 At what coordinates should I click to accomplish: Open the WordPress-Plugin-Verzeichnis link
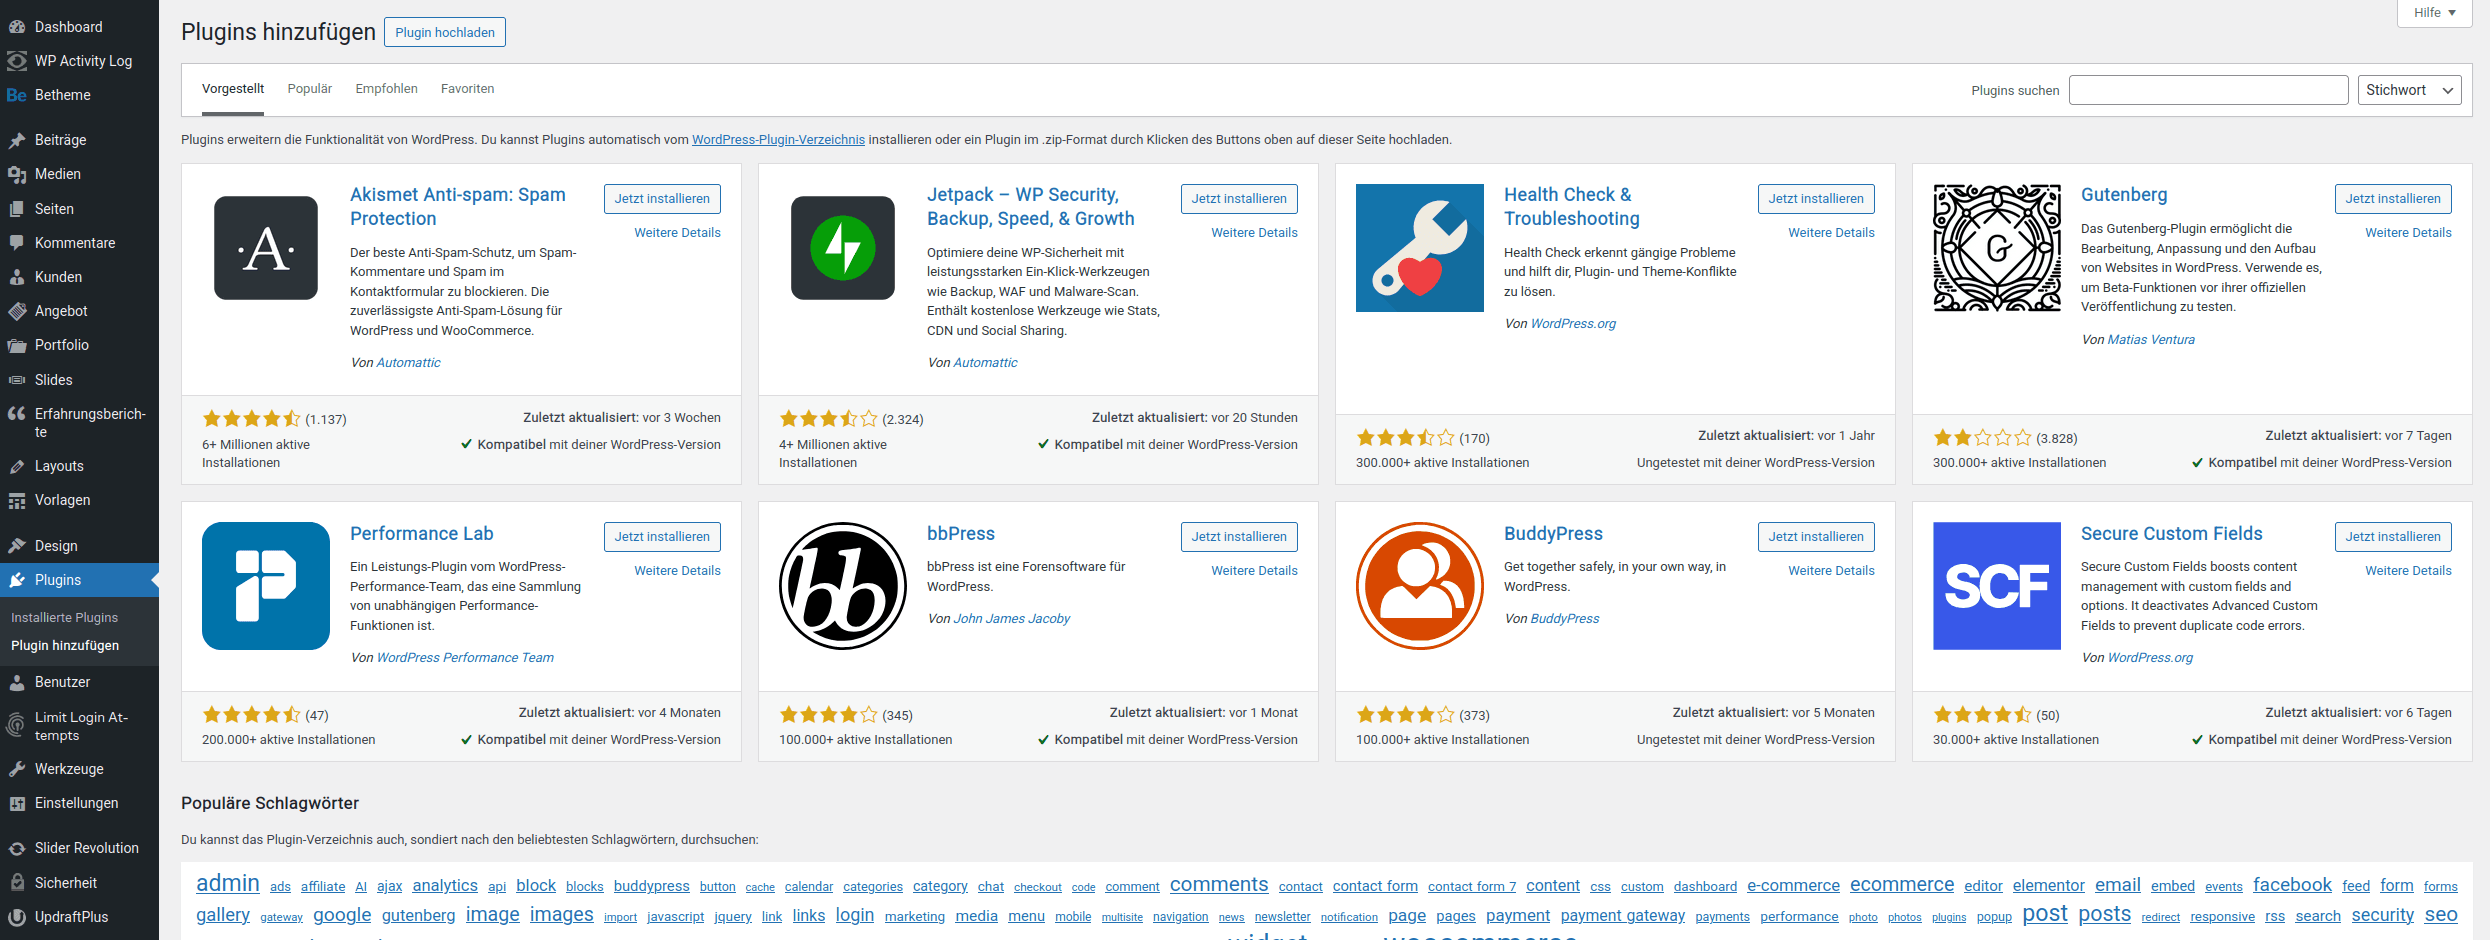click(x=778, y=140)
